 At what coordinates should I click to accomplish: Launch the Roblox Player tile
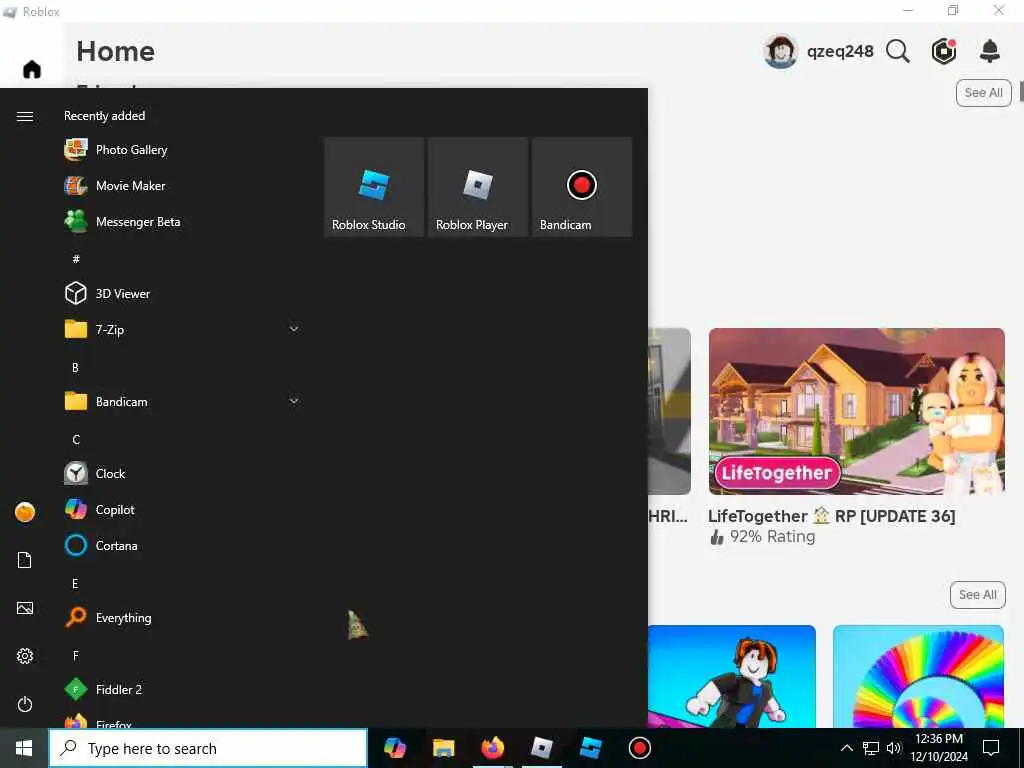point(478,187)
